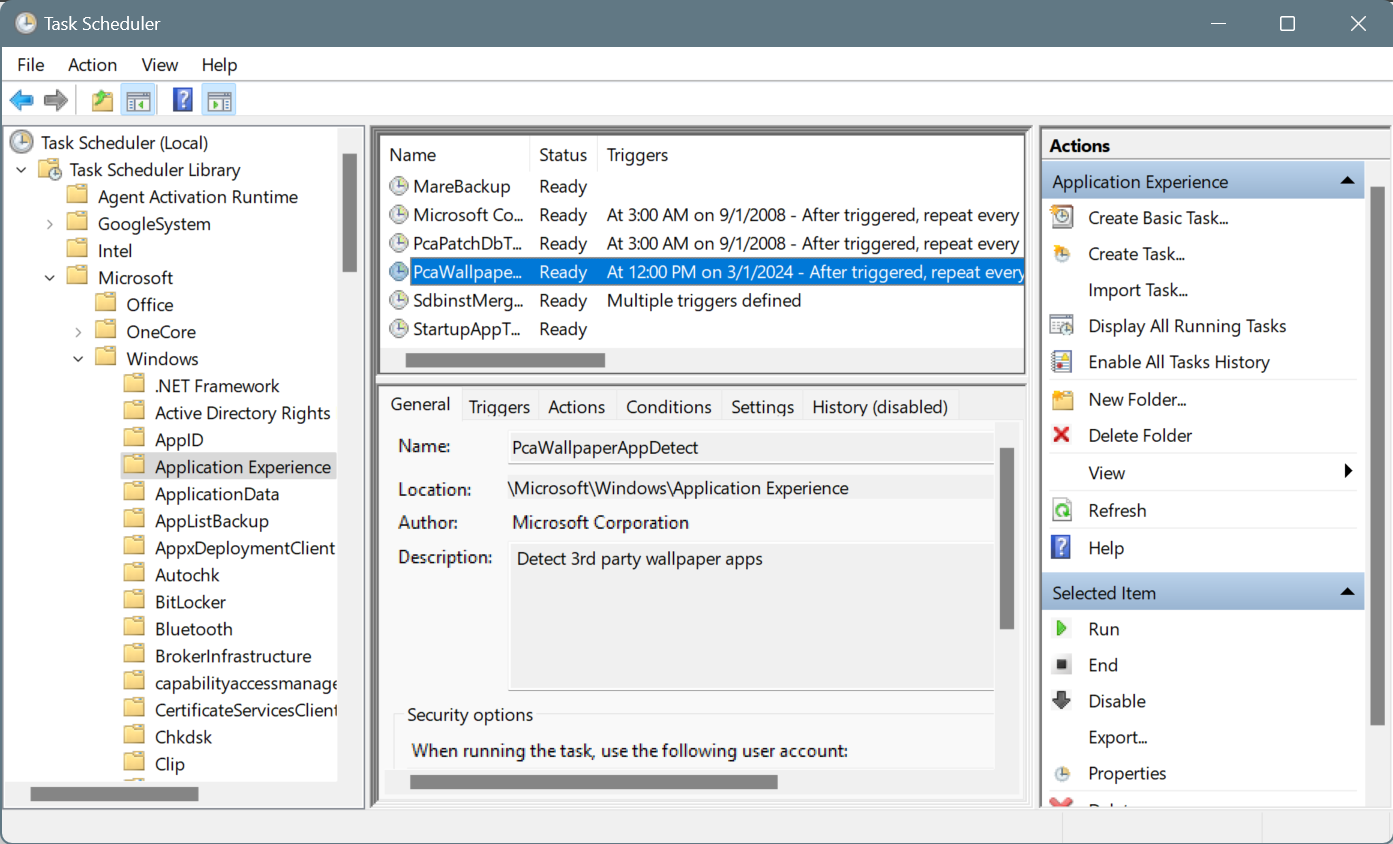The width and height of the screenshot is (1393, 844).
Task: Click the blue Help toolbar icon
Action: (183, 100)
